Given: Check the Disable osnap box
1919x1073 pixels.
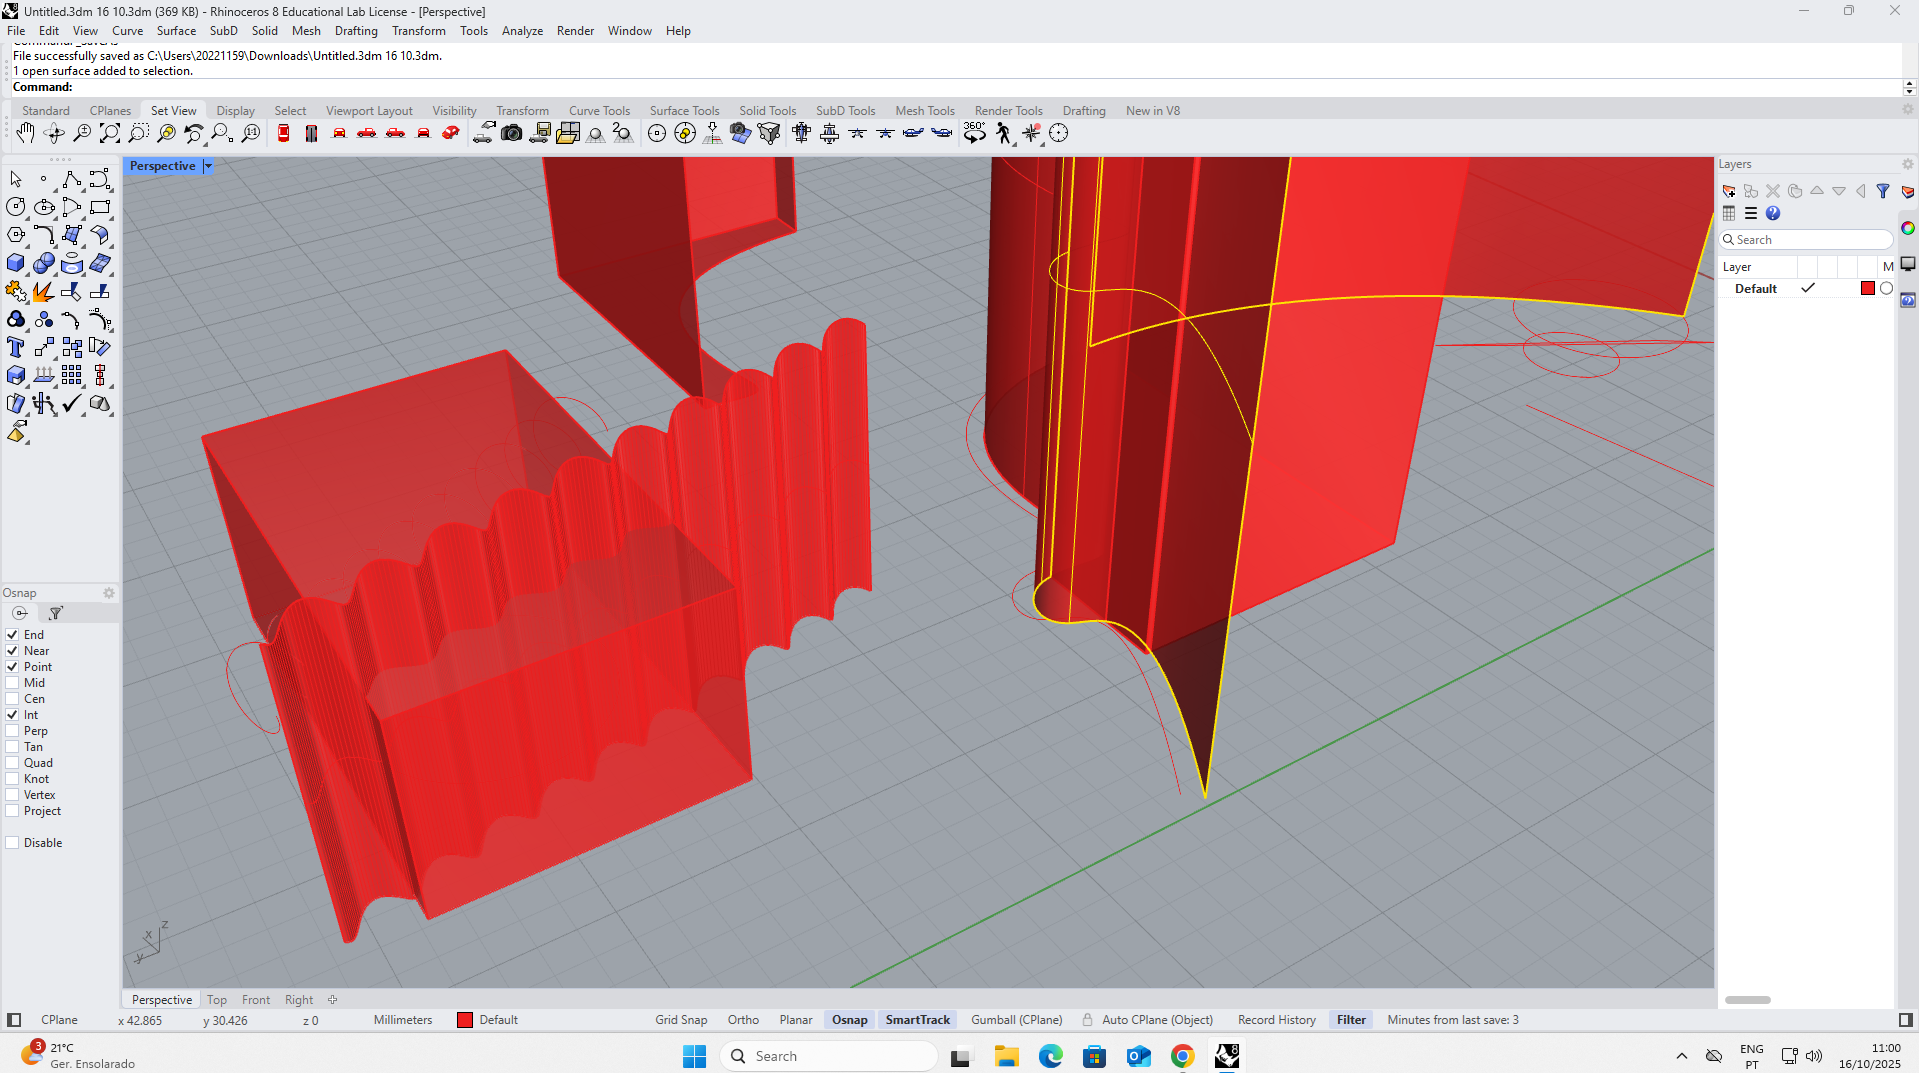Looking at the screenshot, I should point(13,843).
